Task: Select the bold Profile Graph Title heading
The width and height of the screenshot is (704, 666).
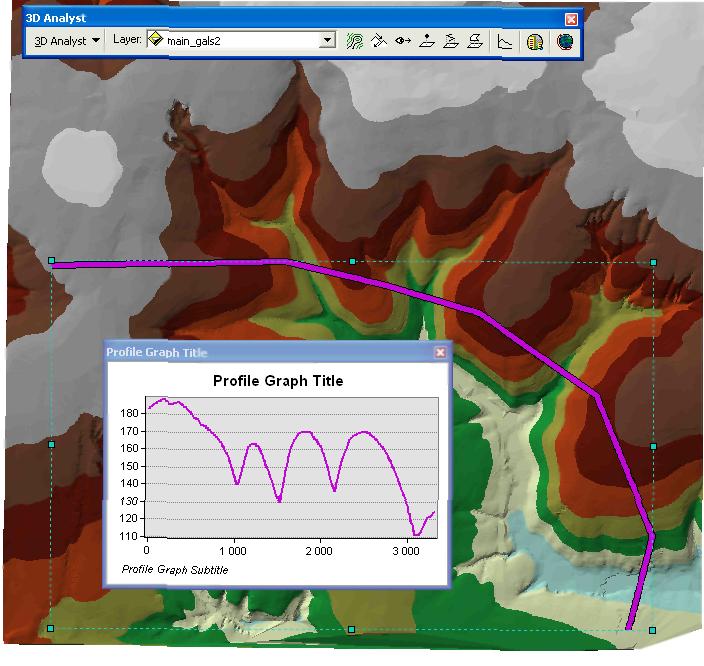Action: pos(278,381)
